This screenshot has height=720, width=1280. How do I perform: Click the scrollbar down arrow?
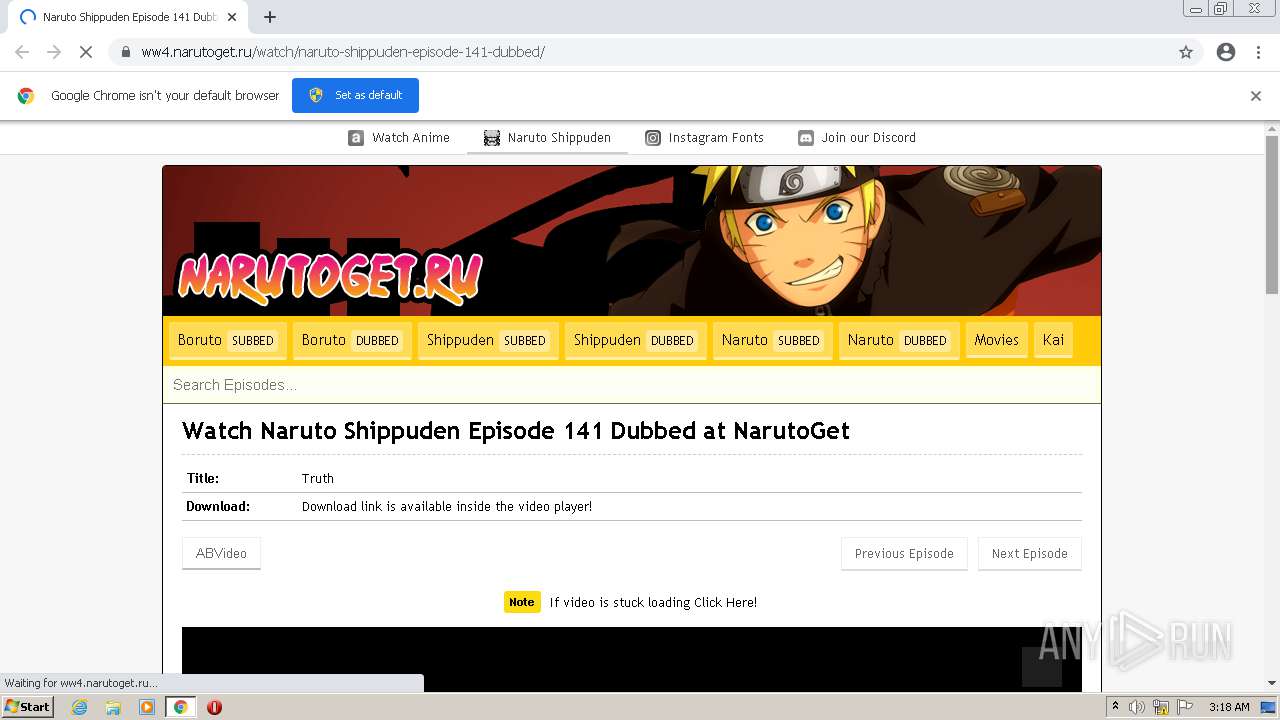pos(1272,683)
